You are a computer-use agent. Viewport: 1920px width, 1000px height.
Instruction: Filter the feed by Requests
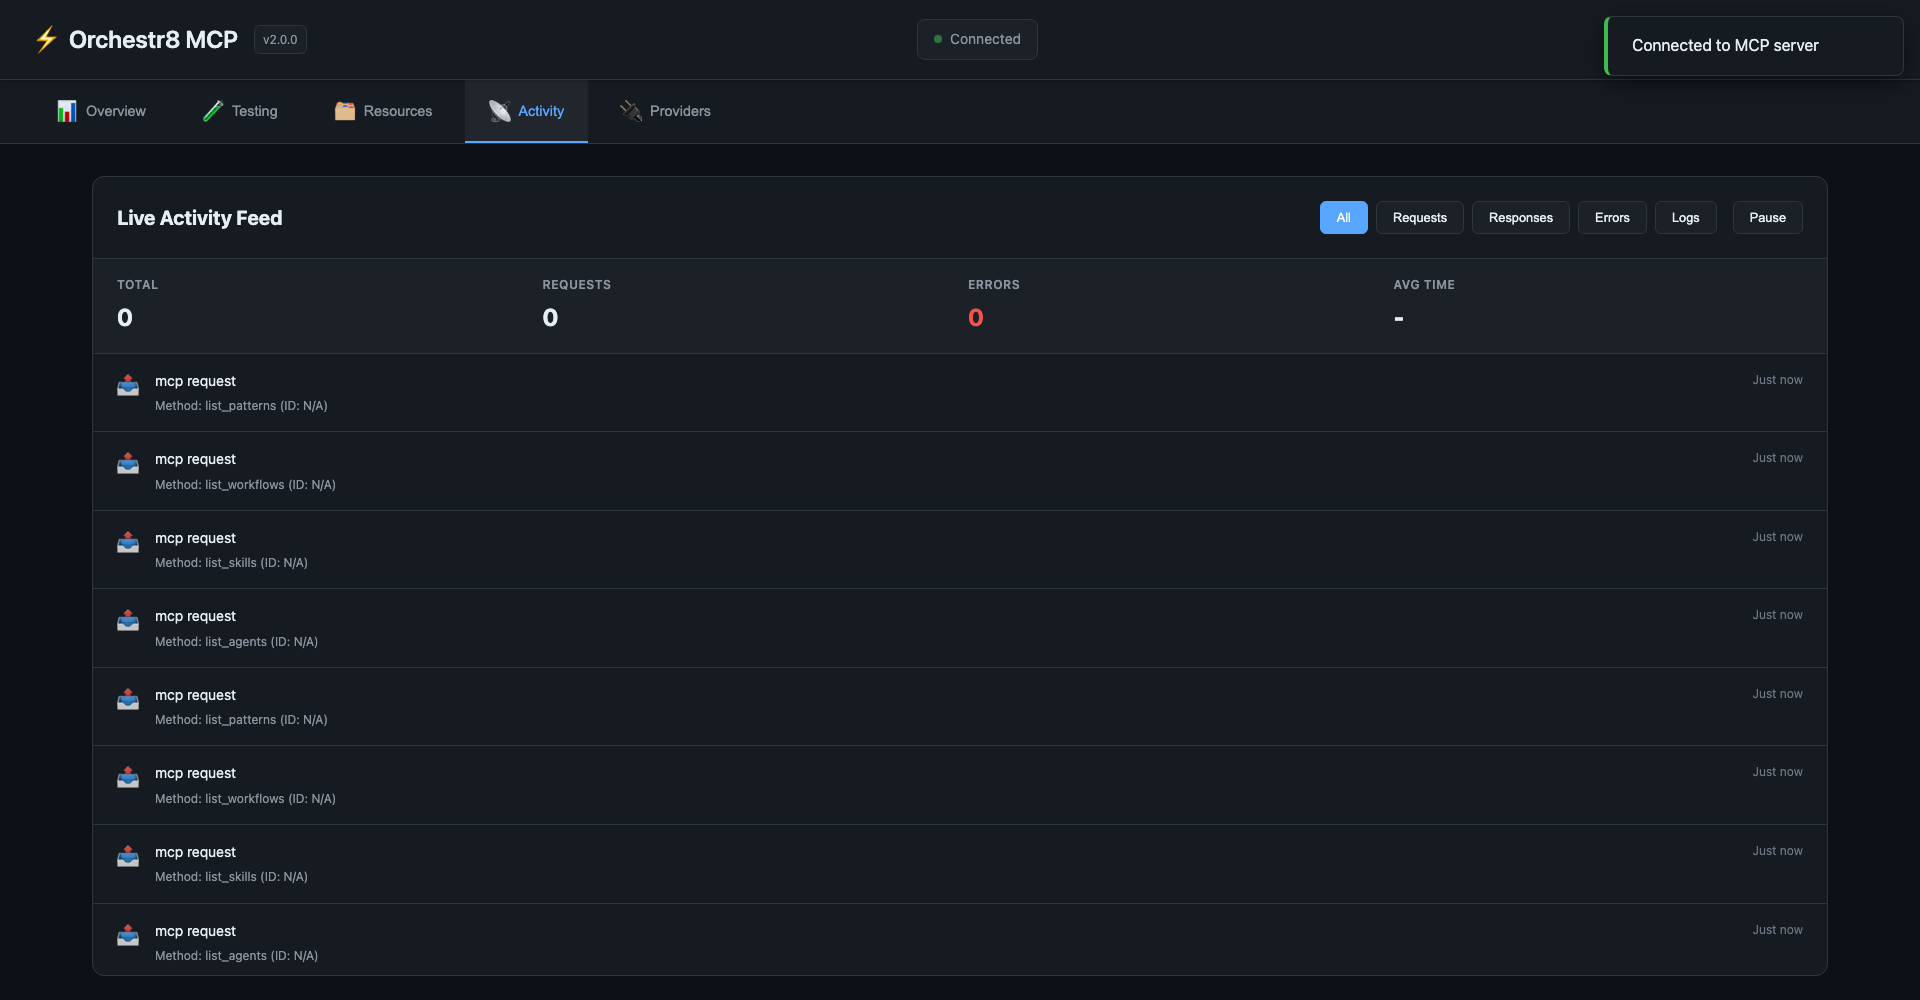coord(1419,218)
